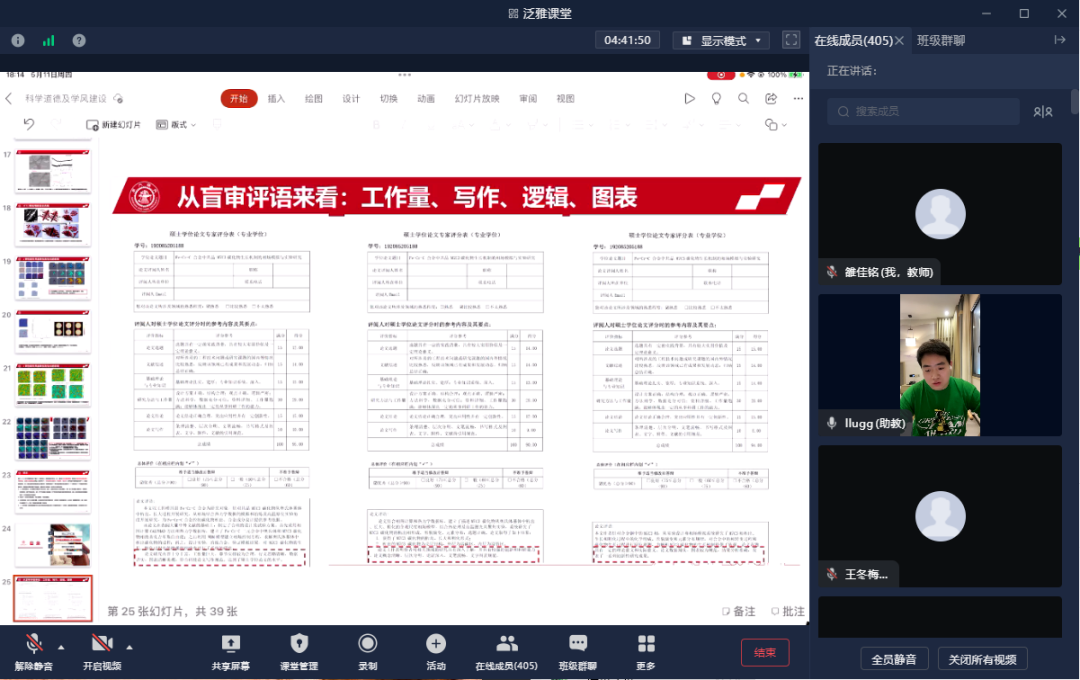Switch to the 班级群聊 tab

(941, 40)
